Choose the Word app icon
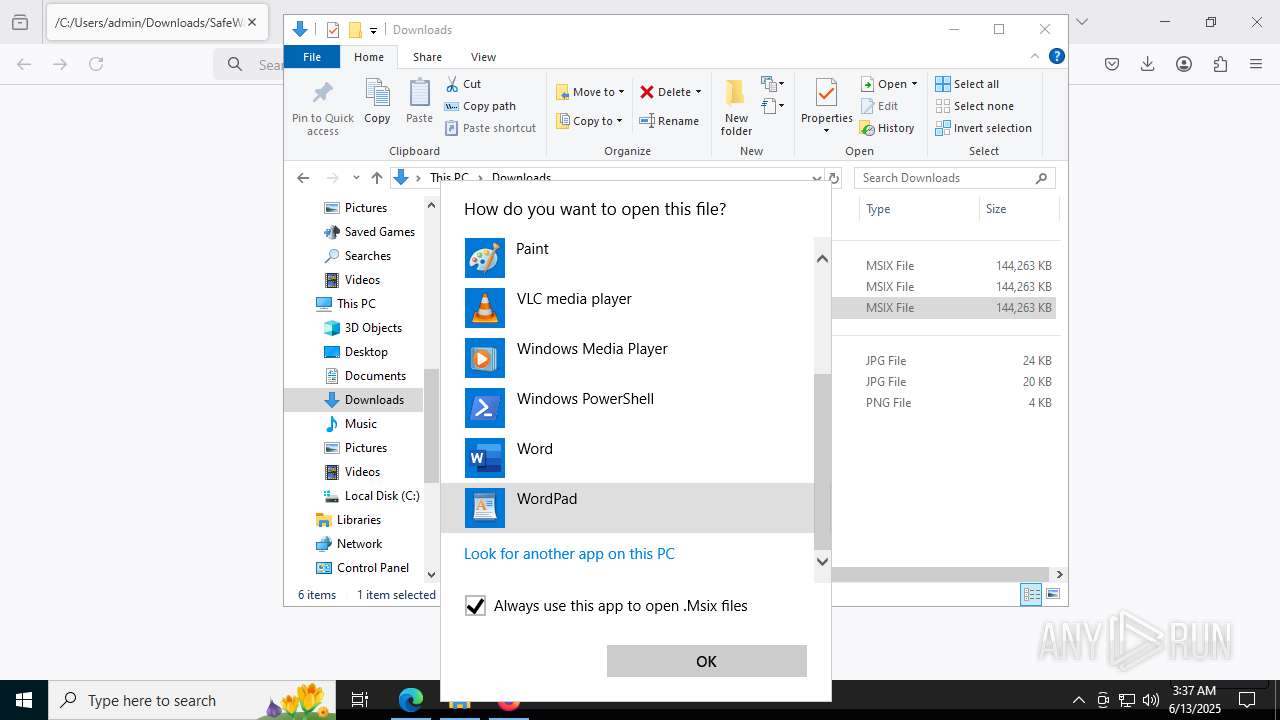This screenshot has width=1280, height=720. coord(485,458)
